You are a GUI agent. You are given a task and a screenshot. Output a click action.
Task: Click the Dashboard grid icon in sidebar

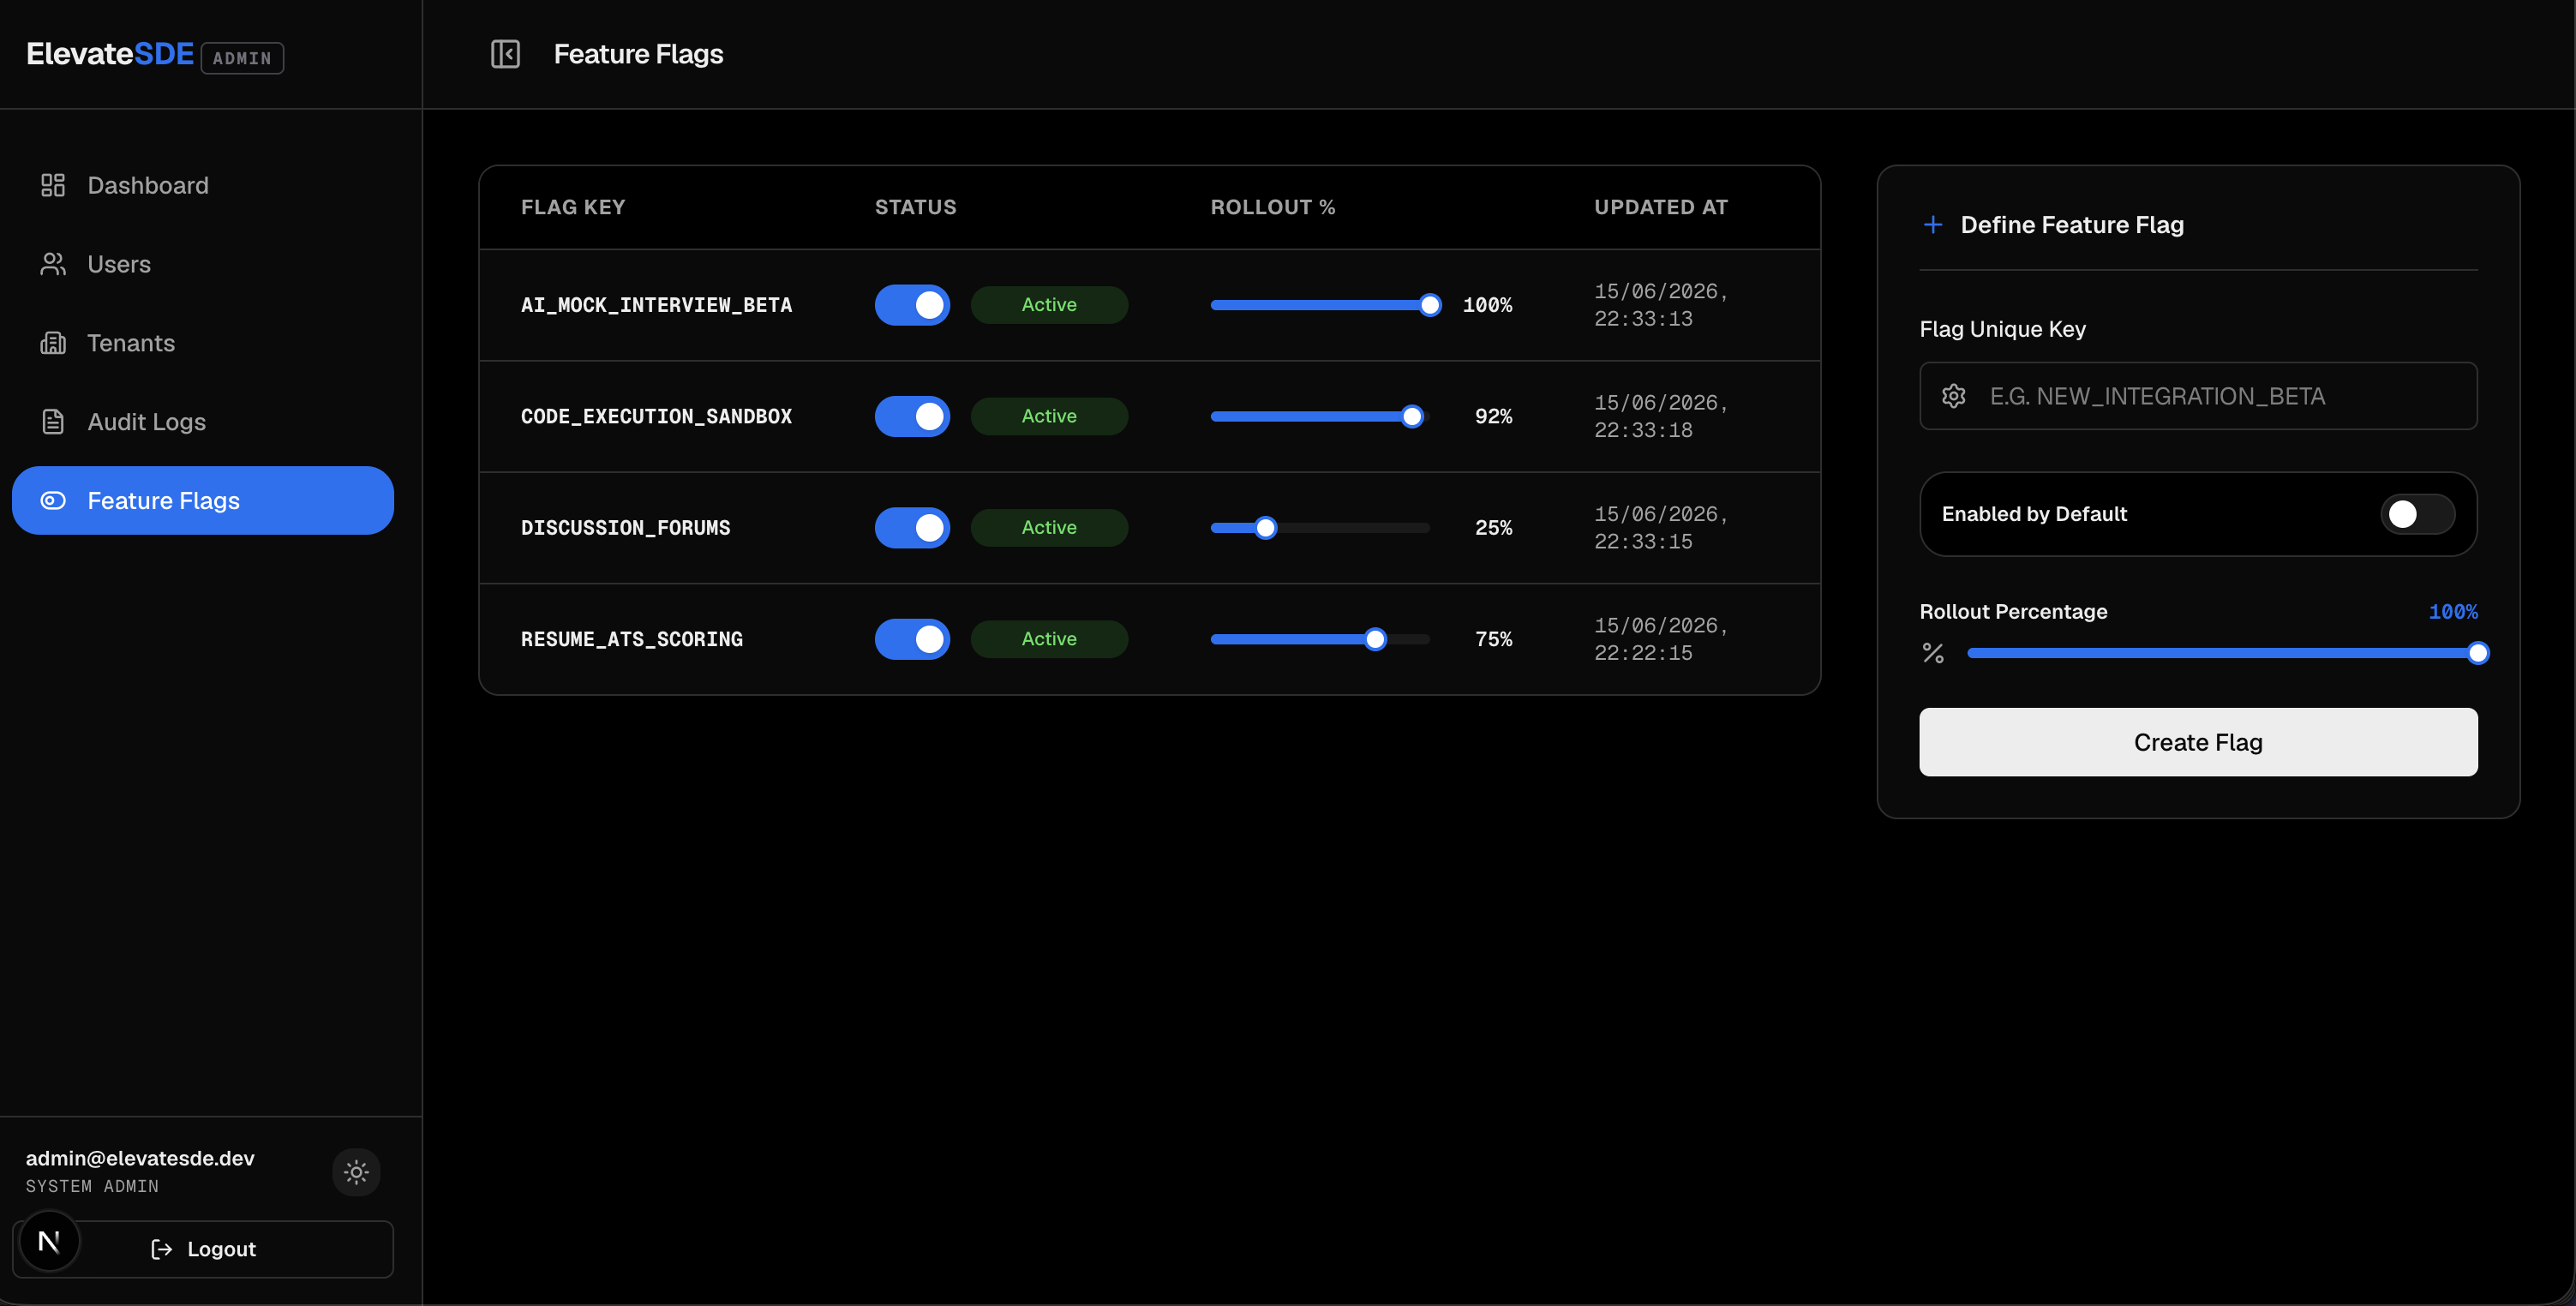point(53,185)
